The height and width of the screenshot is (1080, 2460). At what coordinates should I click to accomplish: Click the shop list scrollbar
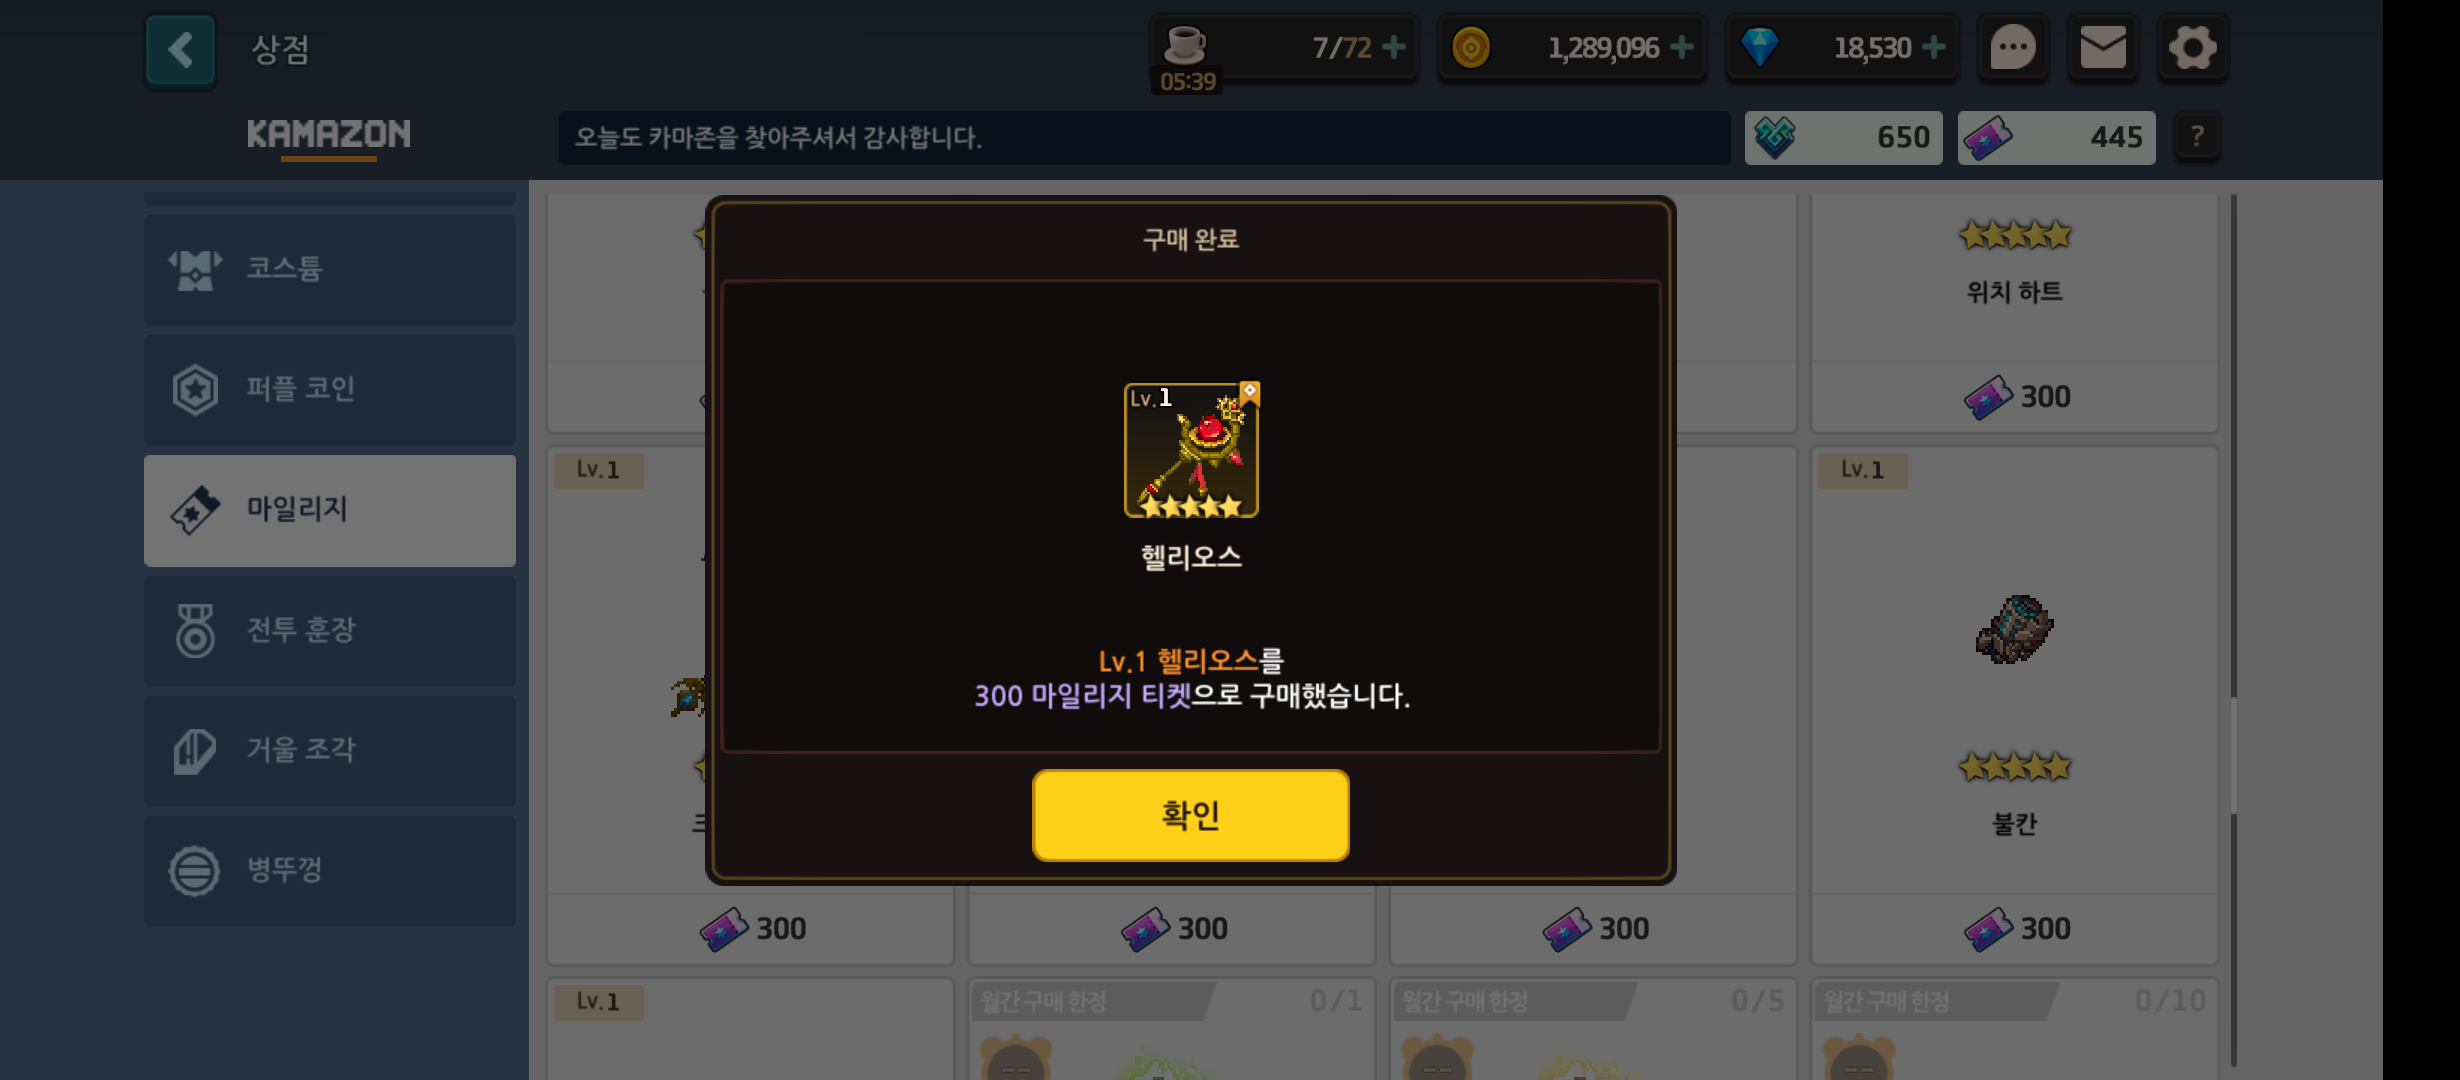[2233, 630]
